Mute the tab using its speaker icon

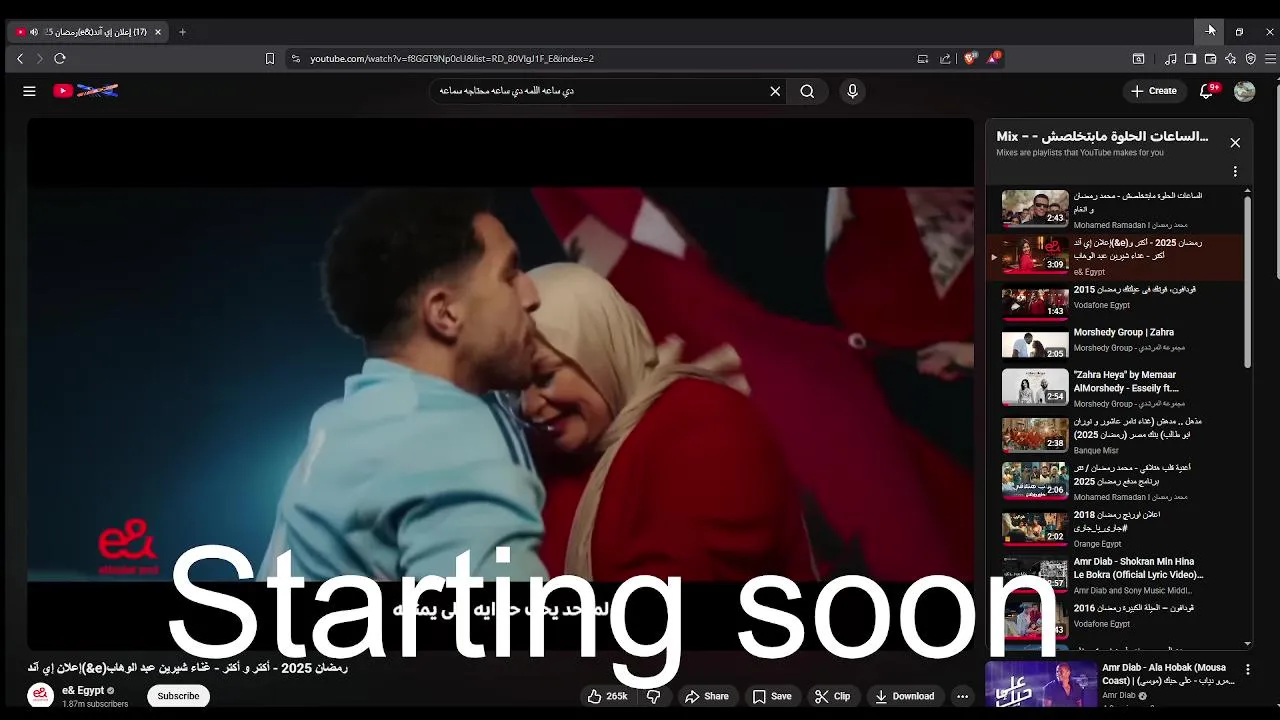[x=34, y=32]
